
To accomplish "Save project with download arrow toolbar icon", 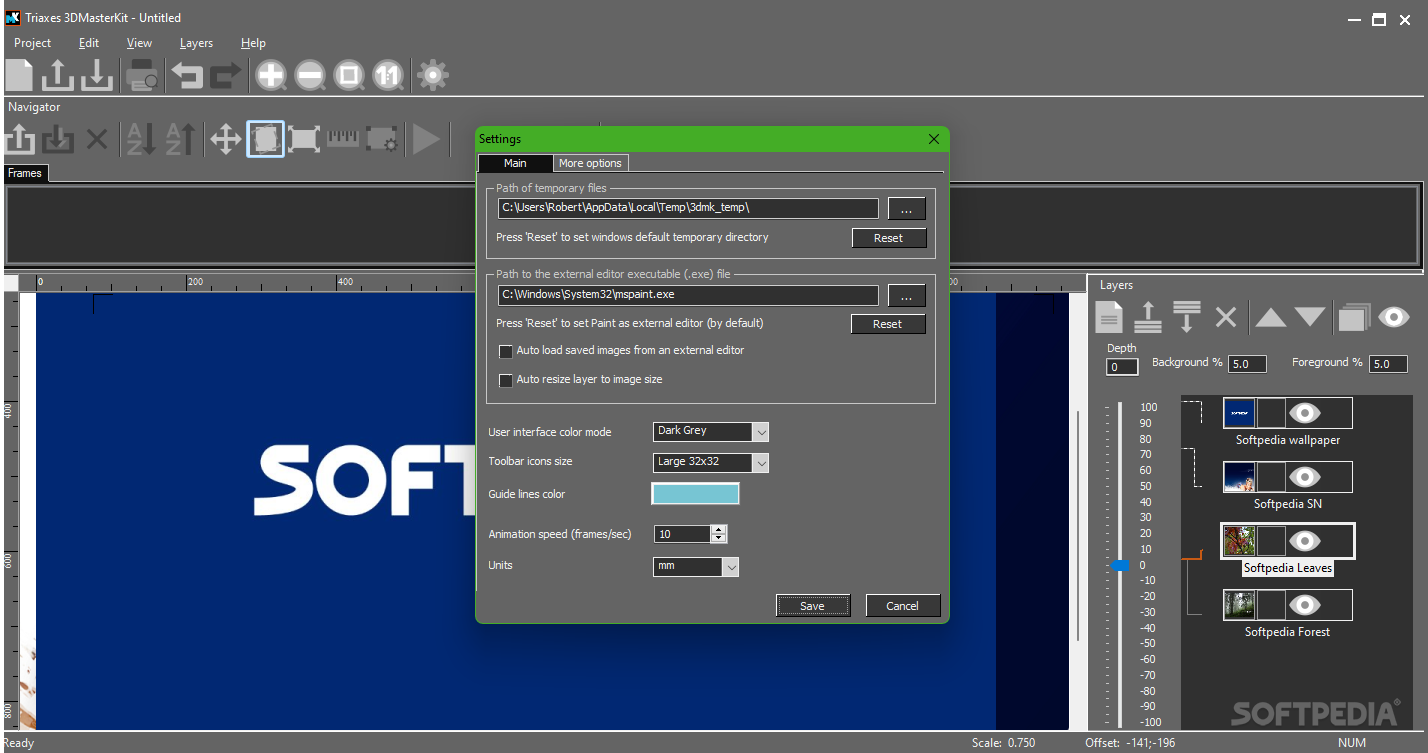I will pyautogui.click(x=97, y=75).
